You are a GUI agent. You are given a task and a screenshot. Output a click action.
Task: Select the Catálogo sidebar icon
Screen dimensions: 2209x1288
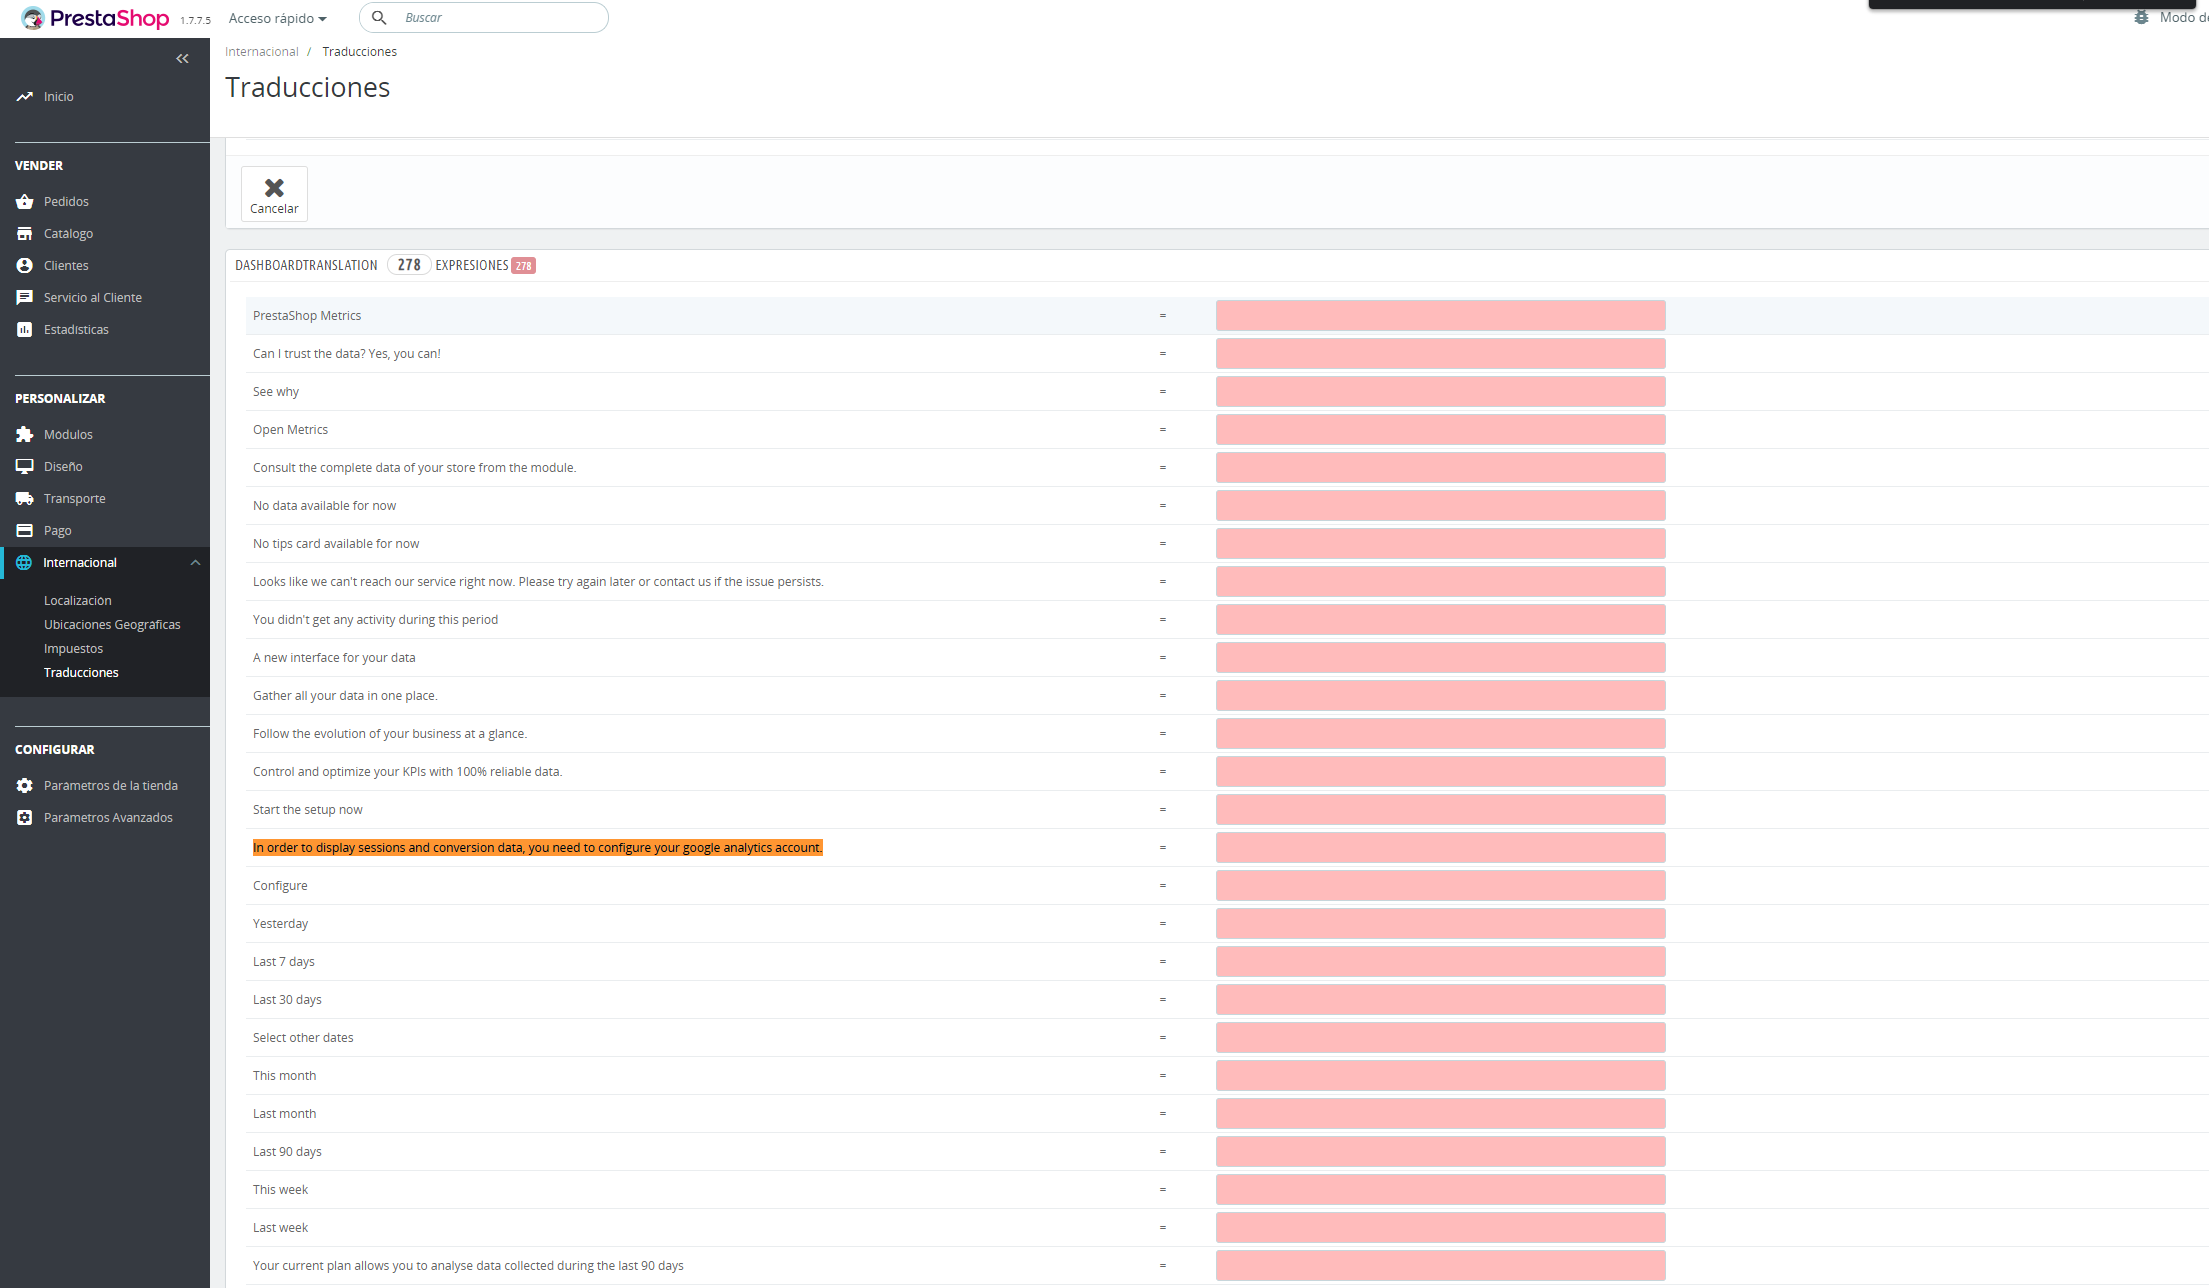coord(24,233)
